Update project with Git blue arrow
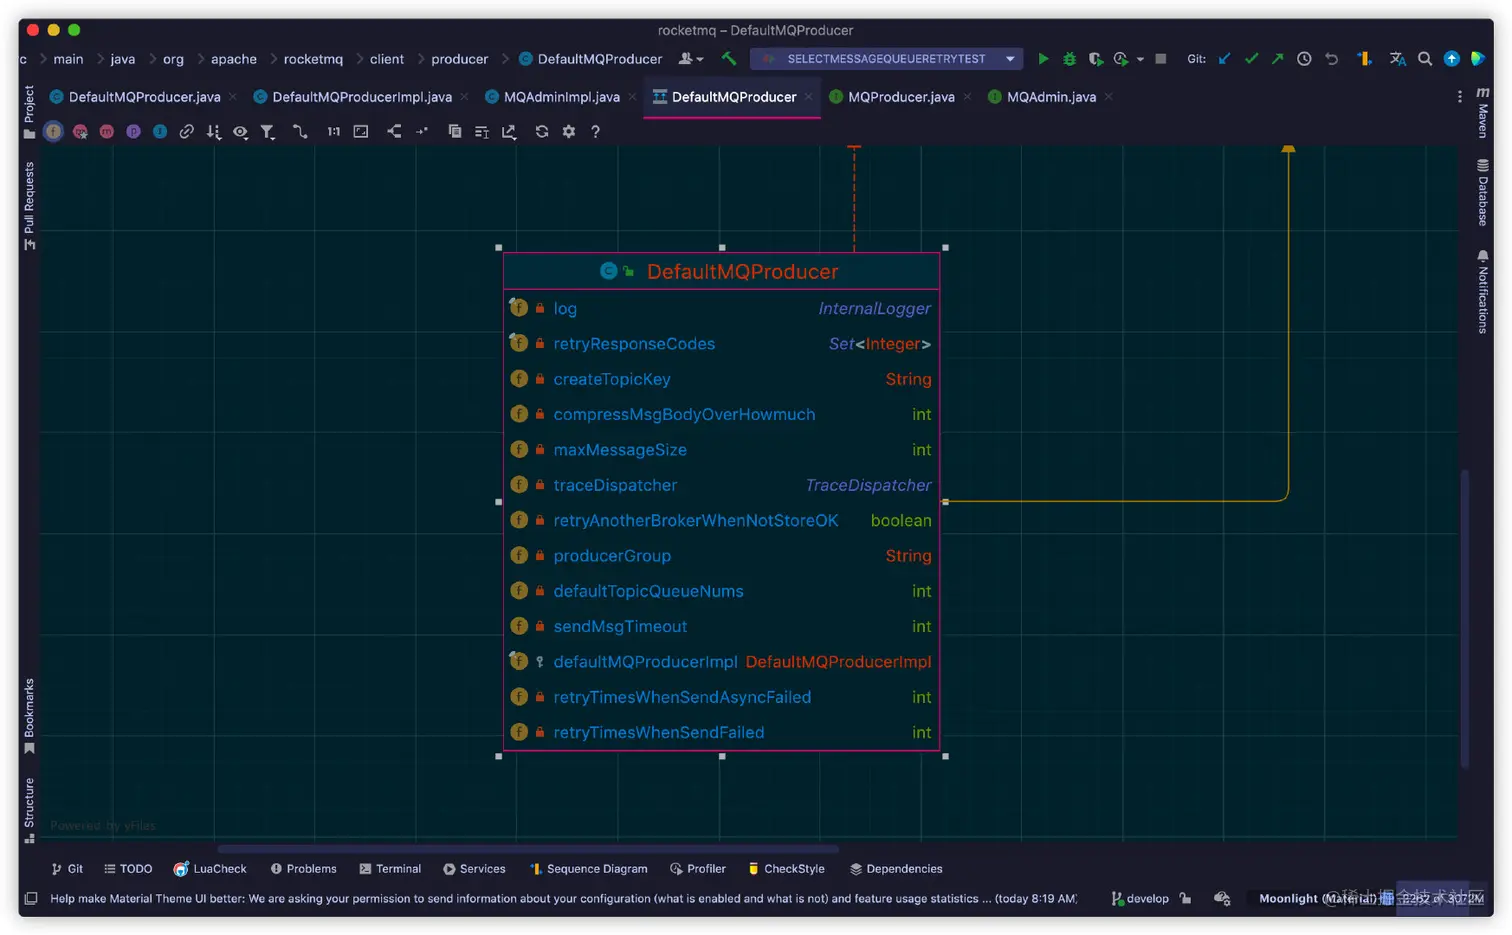This screenshot has height=935, width=1512. pos(1224,59)
